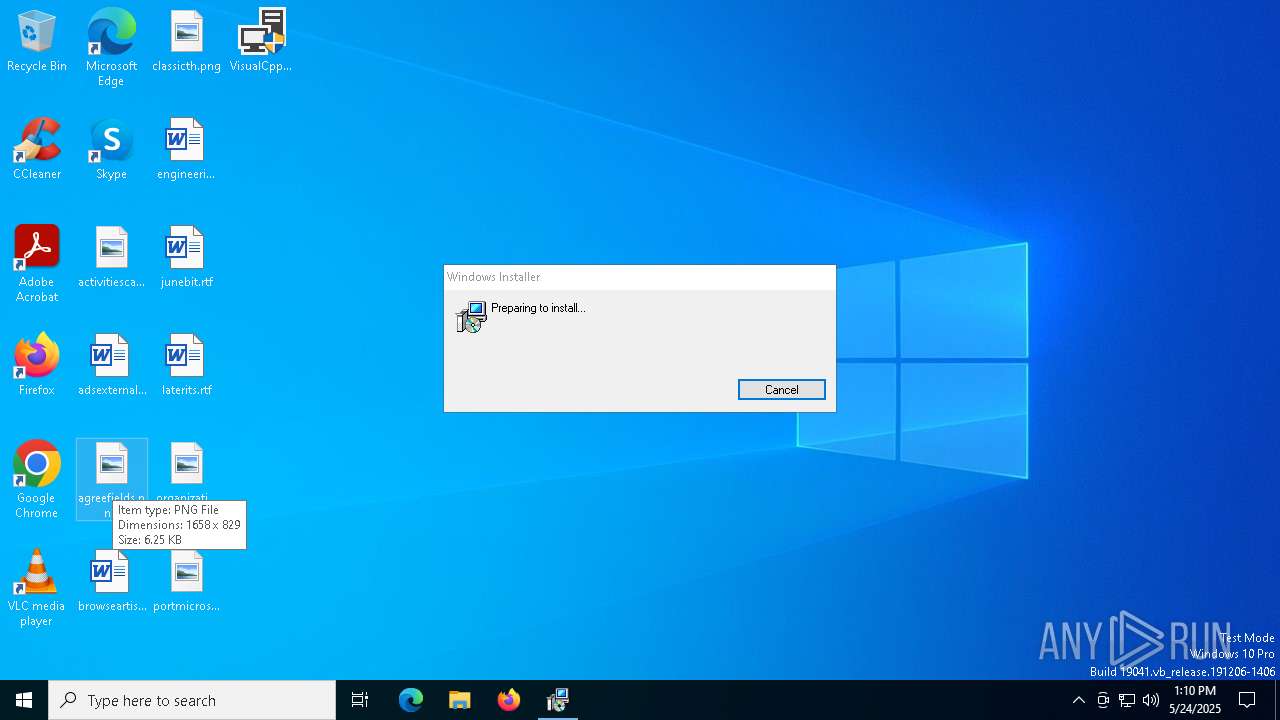The image size is (1280, 720).
Task: Launch Edge from the taskbar
Action: [x=411, y=700]
